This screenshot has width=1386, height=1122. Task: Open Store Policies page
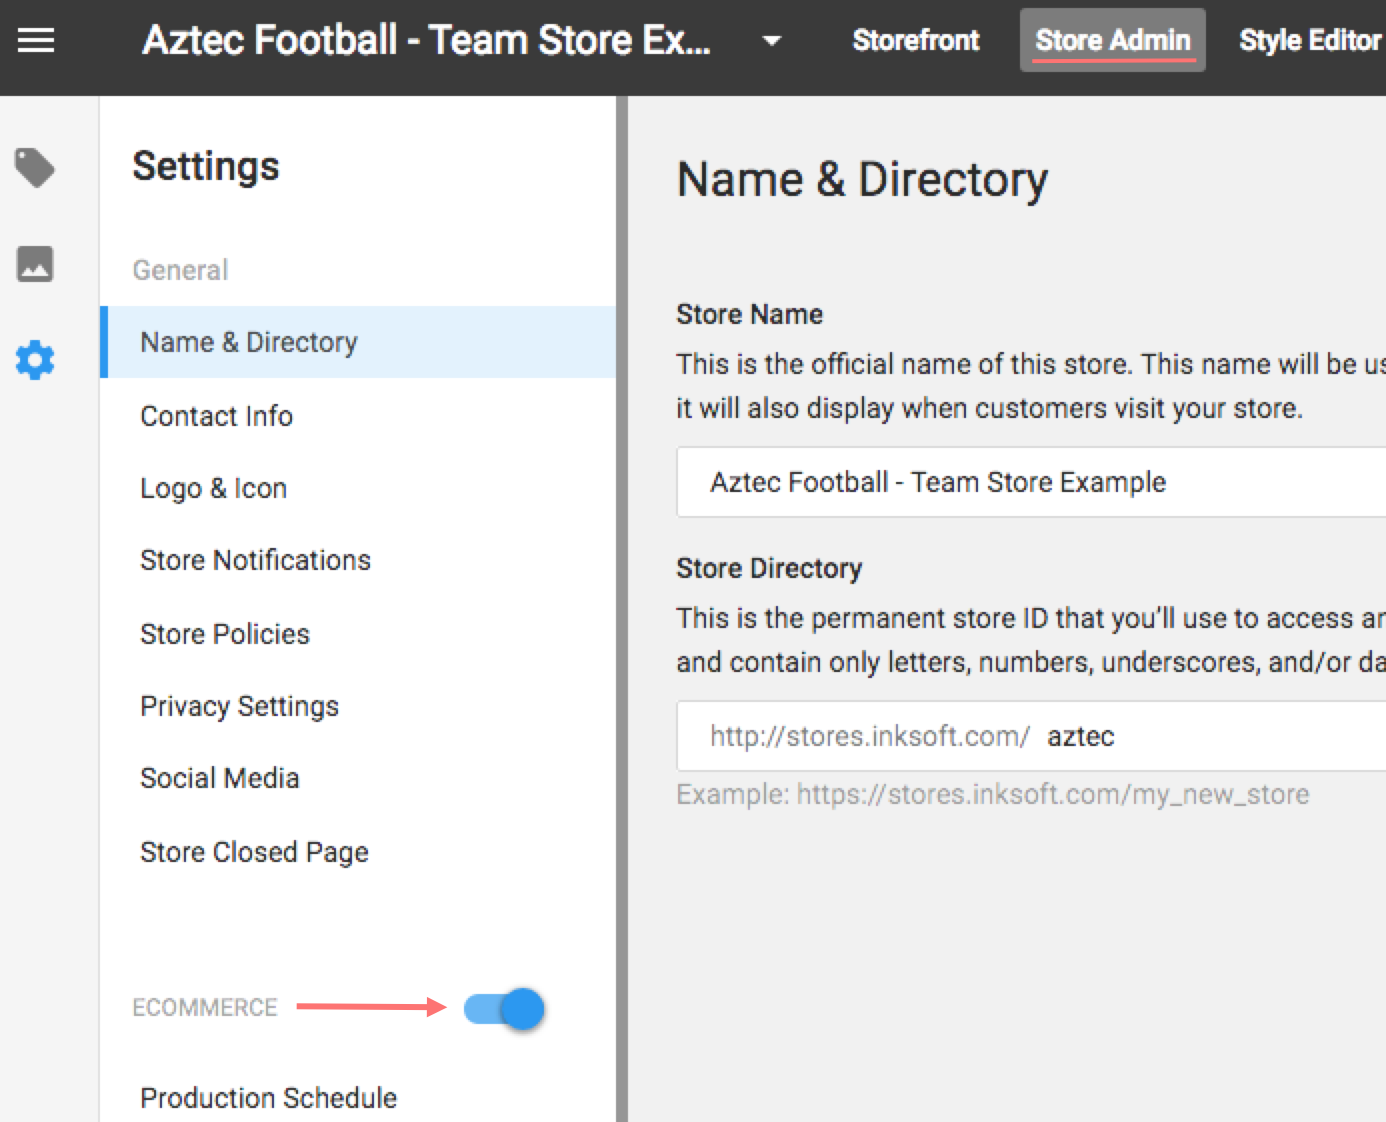[225, 634]
